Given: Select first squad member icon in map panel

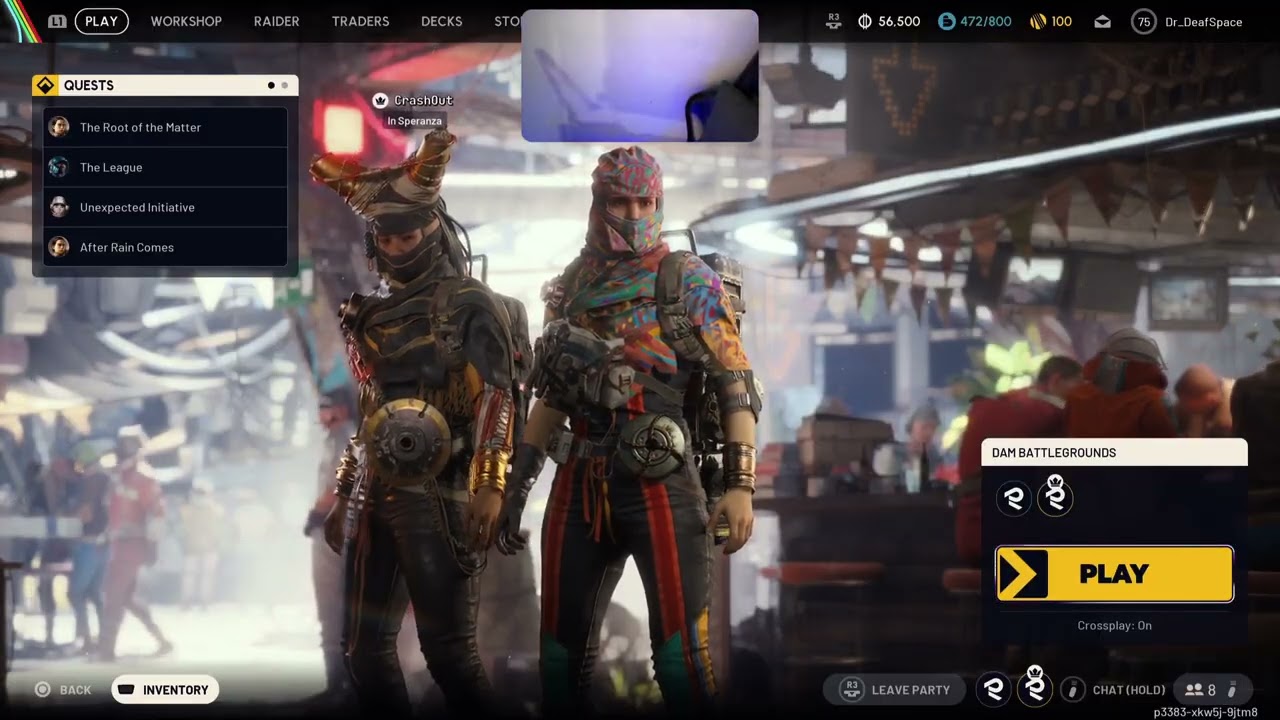Looking at the screenshot, I should pyautogui.click(x=1014, y=498).
